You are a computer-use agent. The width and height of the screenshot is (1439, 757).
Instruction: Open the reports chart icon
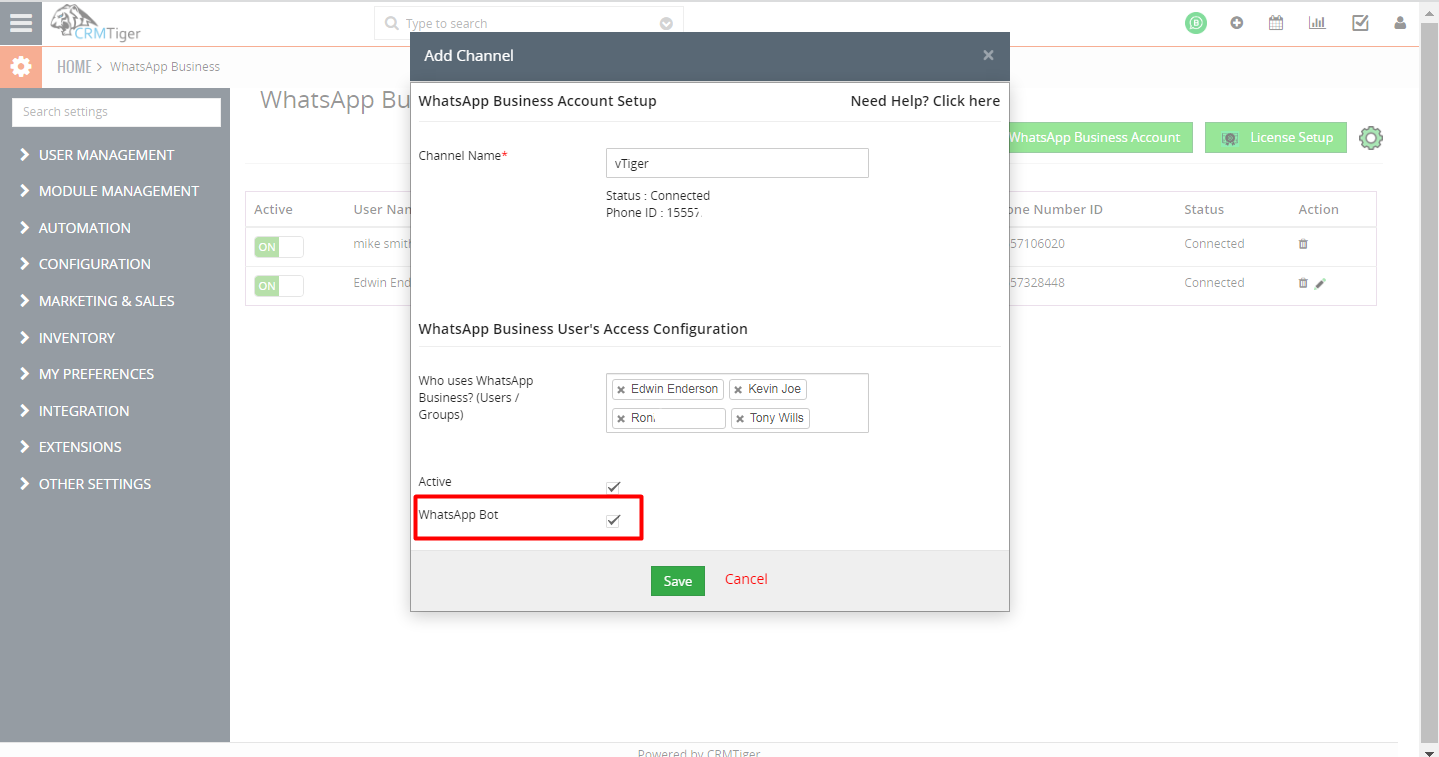(1318, 23)
